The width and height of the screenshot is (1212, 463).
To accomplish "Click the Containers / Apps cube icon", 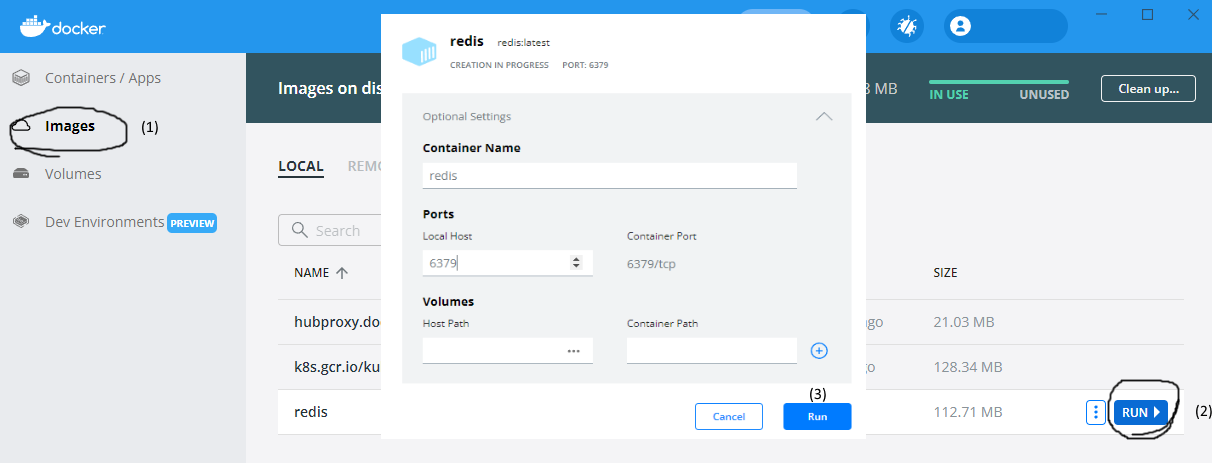I will pos(20,78).
